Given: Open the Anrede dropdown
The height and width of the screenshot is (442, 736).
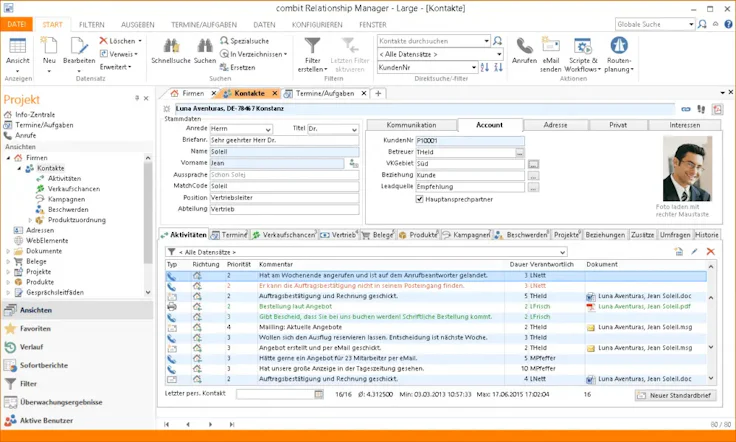Looking at the screenshot, I should (268, 129).
